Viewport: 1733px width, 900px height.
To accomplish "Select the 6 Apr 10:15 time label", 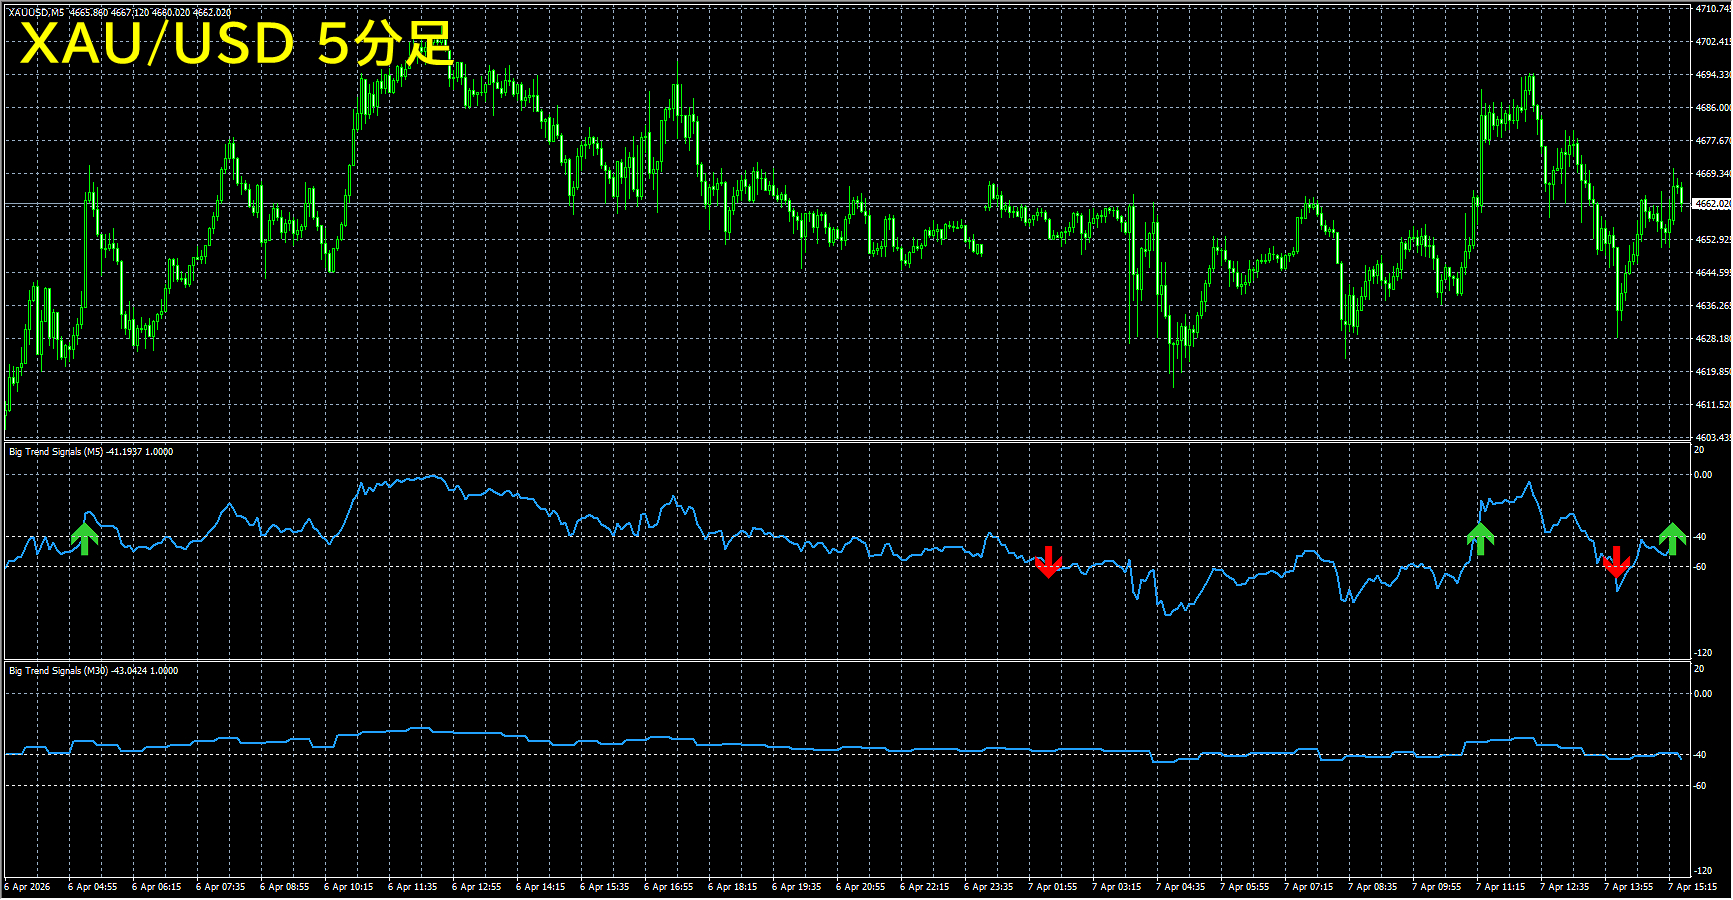I will tap(348, 887).
